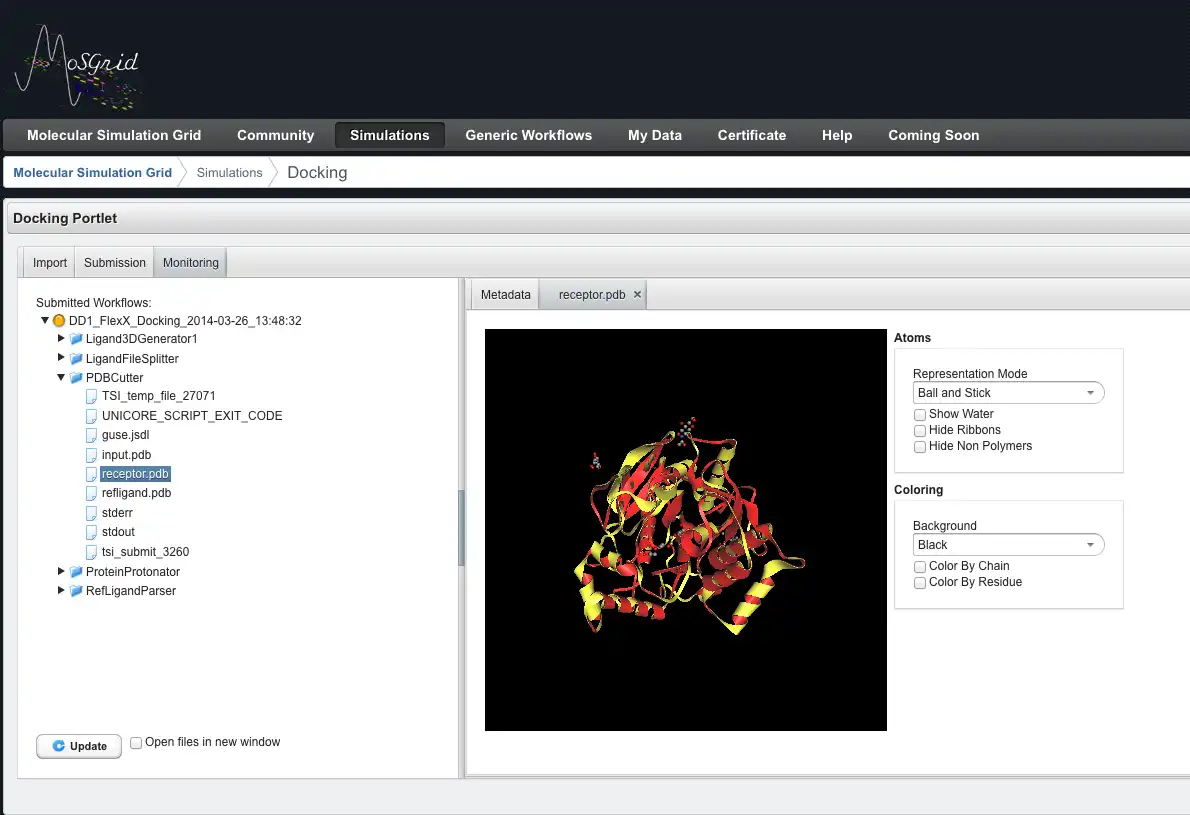
Task: Expand the ProteinProtonator node
Action: coord(61,571)
